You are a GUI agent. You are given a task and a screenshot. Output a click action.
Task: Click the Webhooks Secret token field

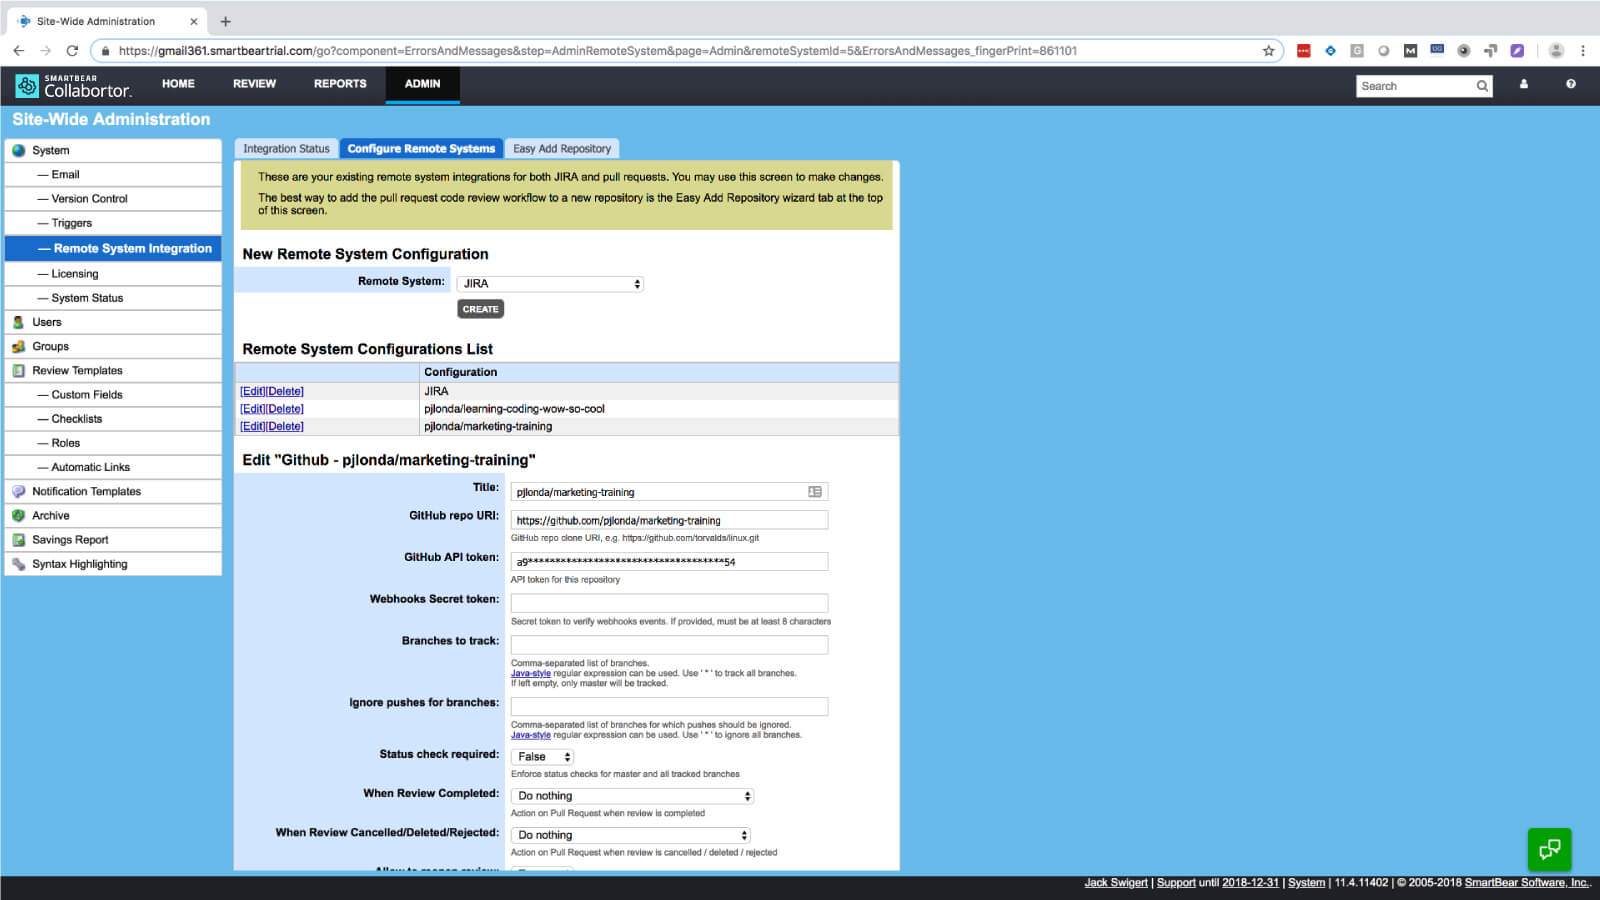pyautogui.click(x=669, y=603)
